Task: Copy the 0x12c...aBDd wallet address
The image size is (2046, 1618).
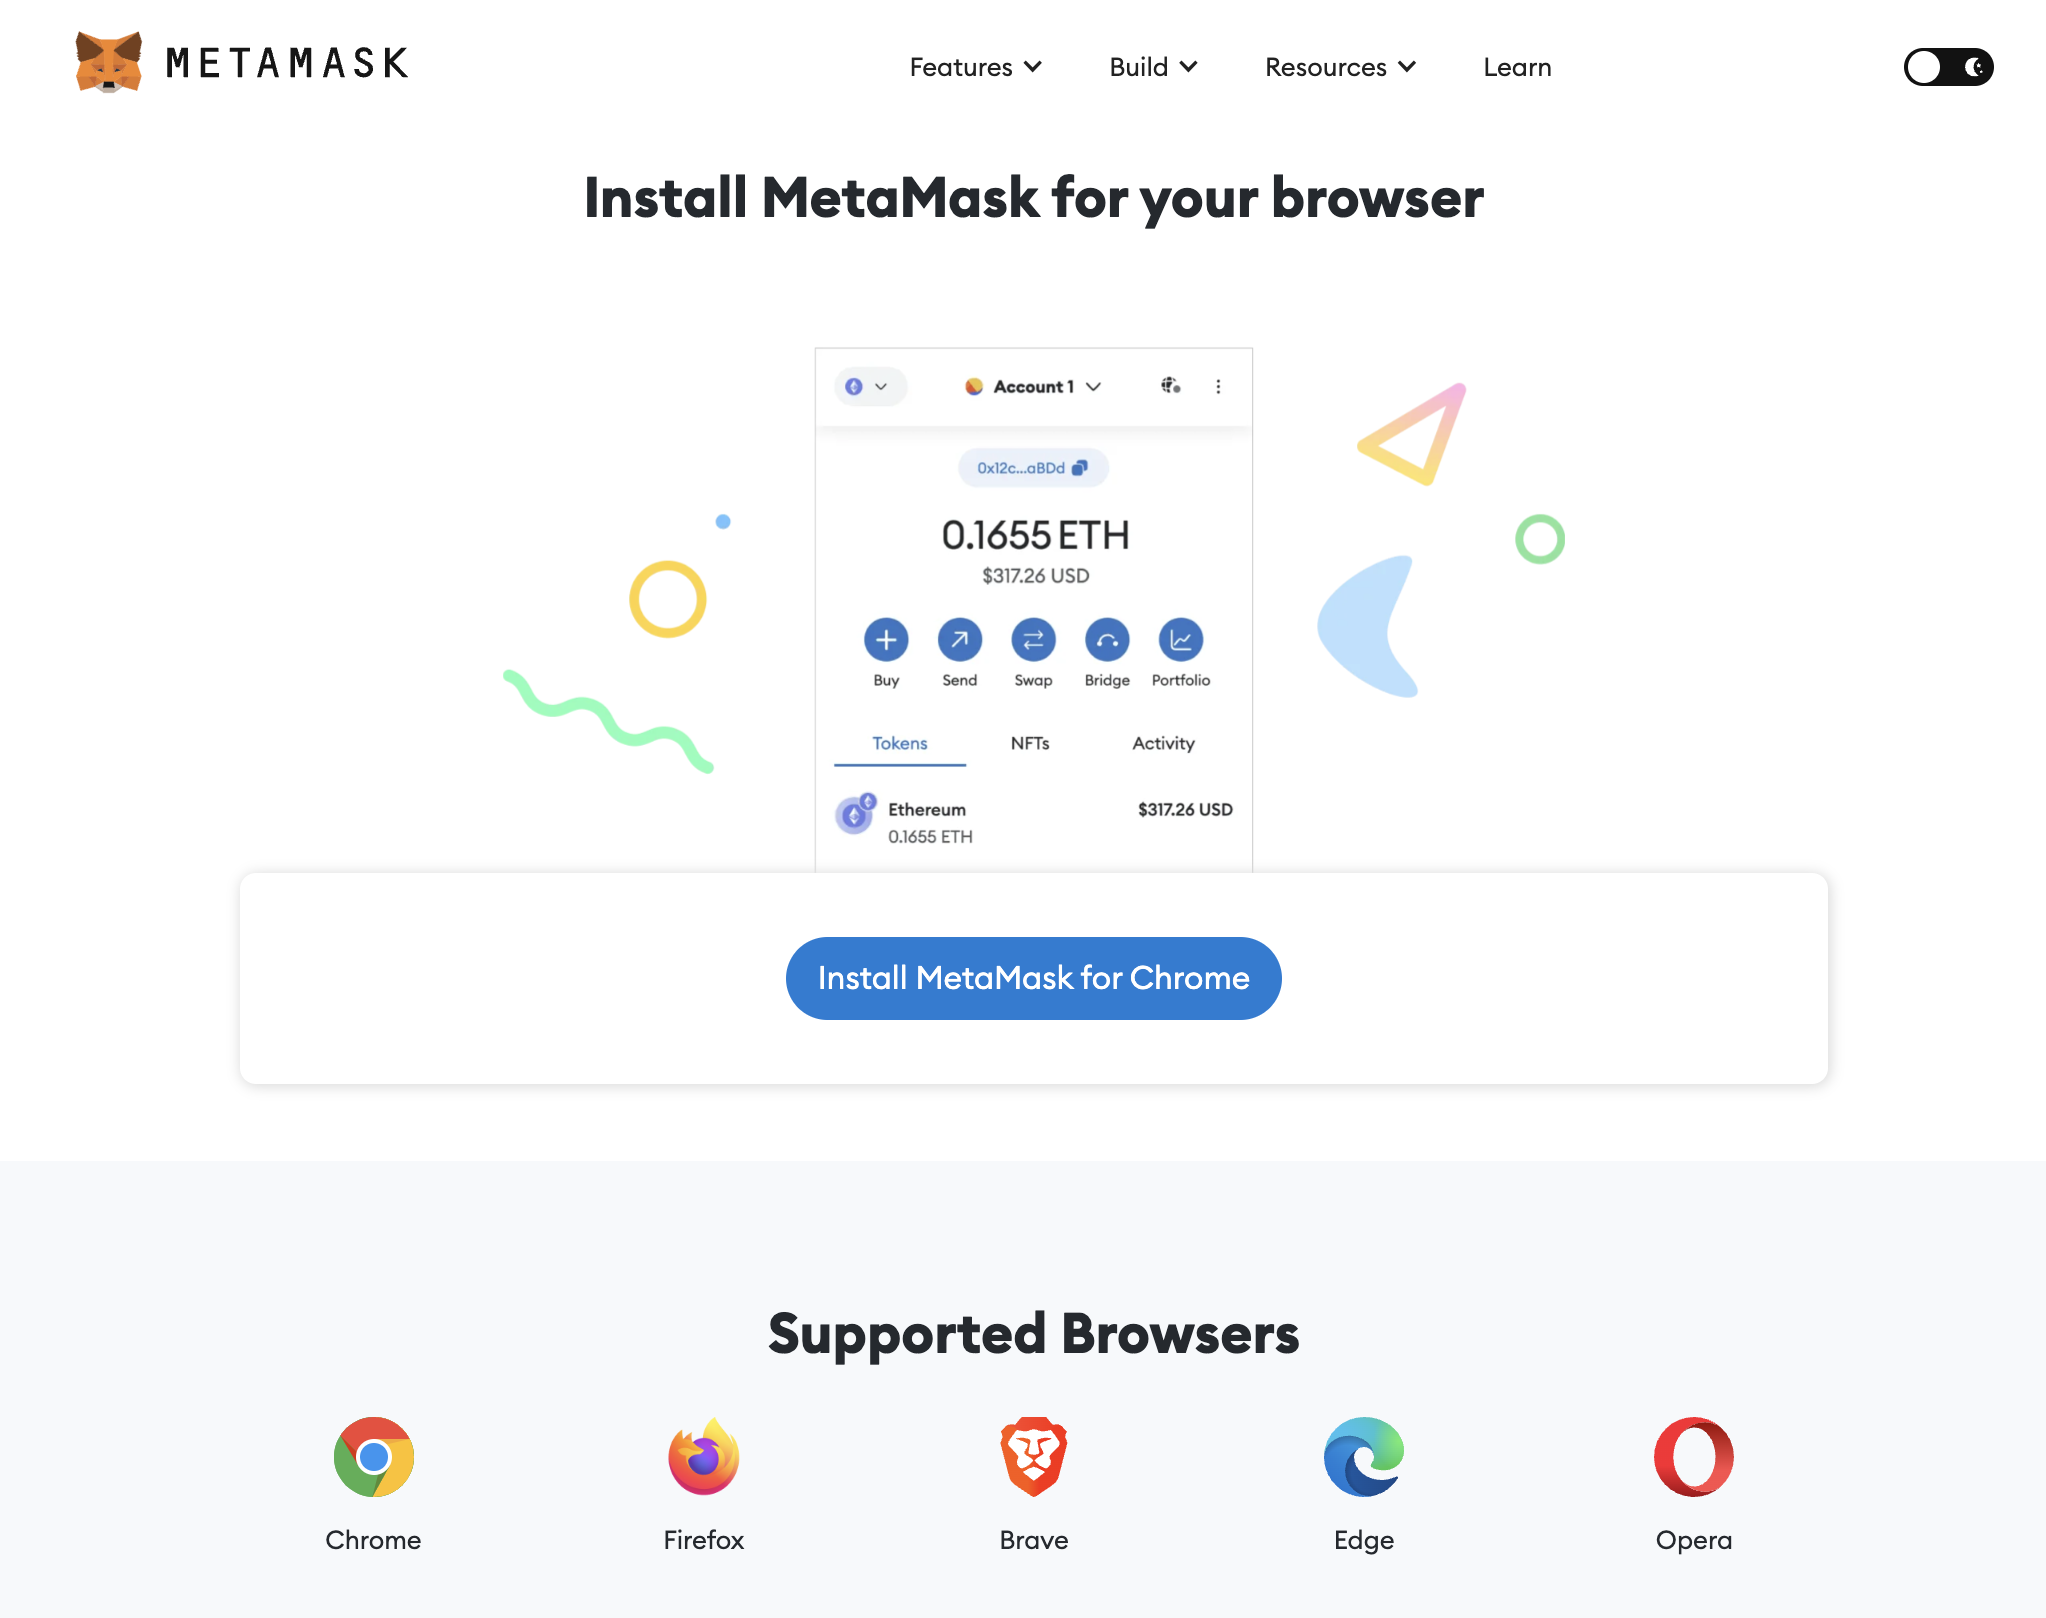Action: 1033,468
